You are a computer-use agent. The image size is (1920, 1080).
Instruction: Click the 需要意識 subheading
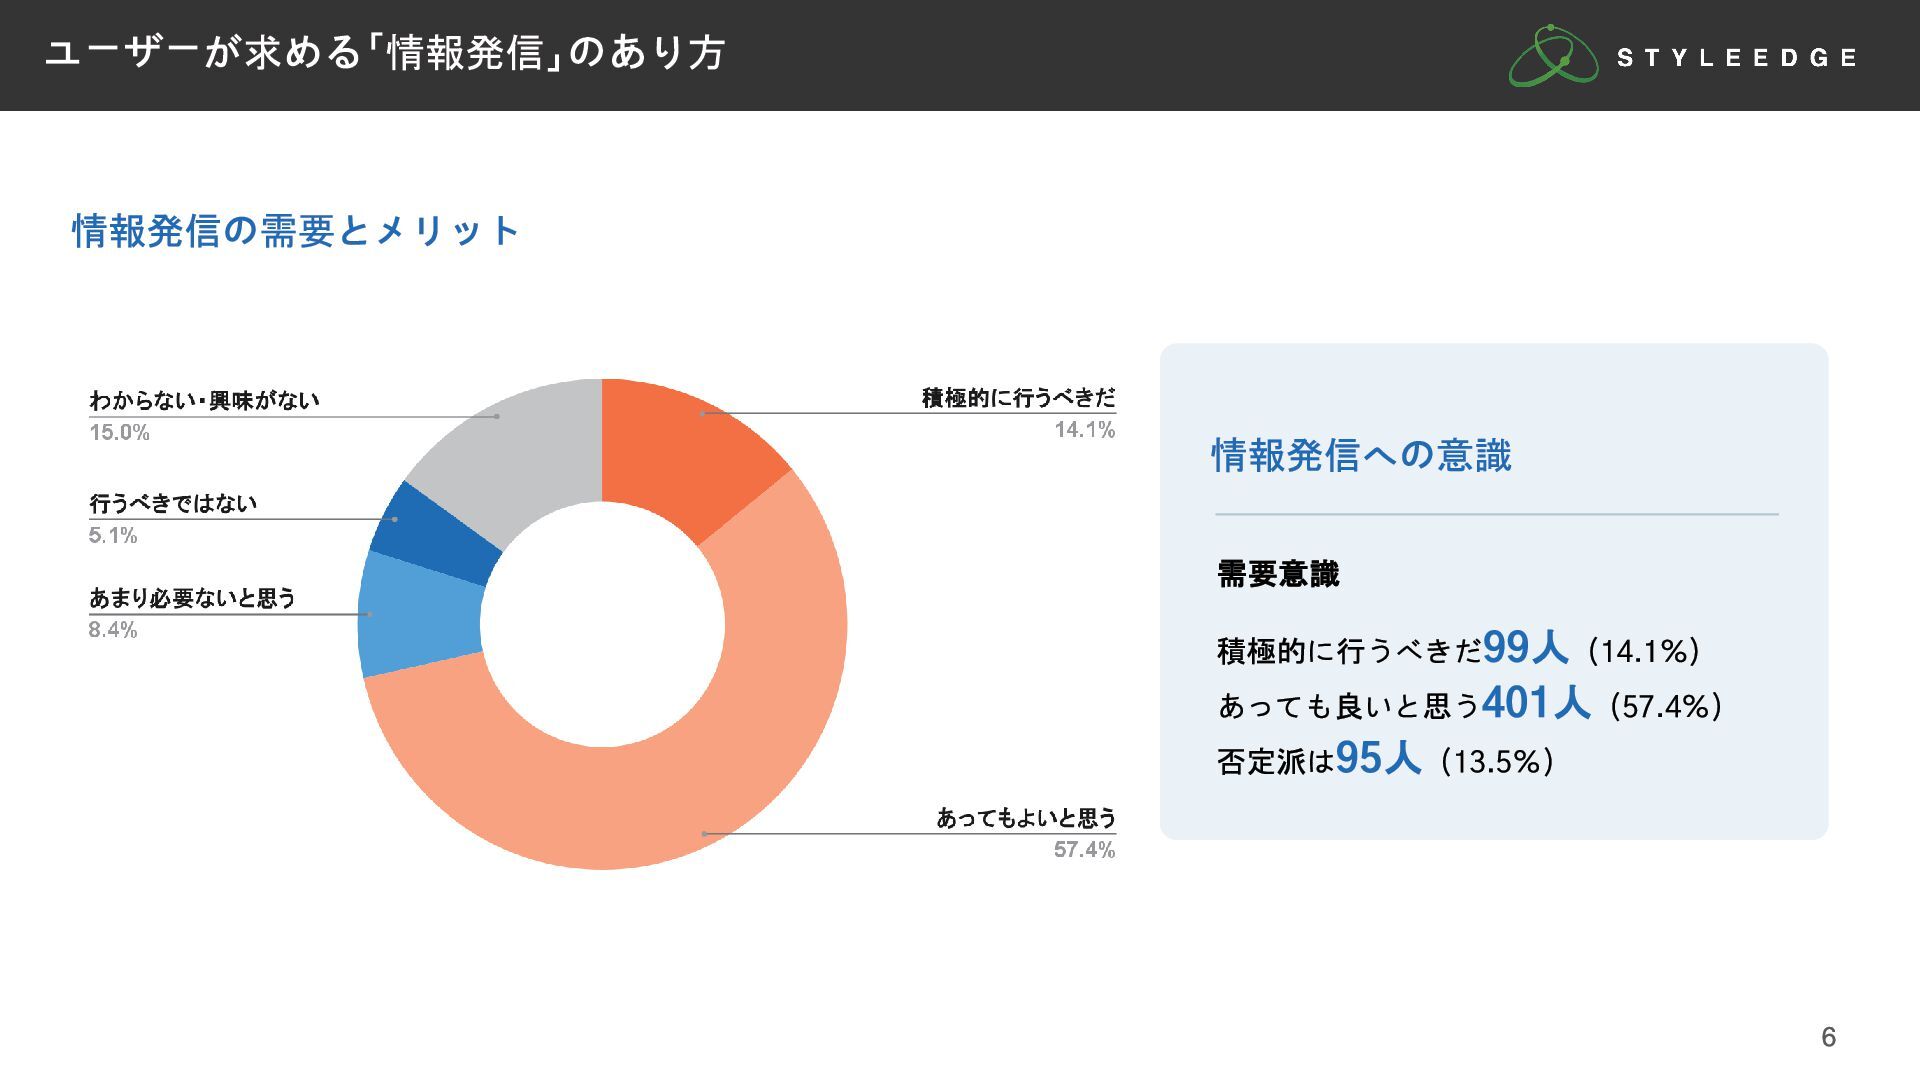pos(1278,574)
